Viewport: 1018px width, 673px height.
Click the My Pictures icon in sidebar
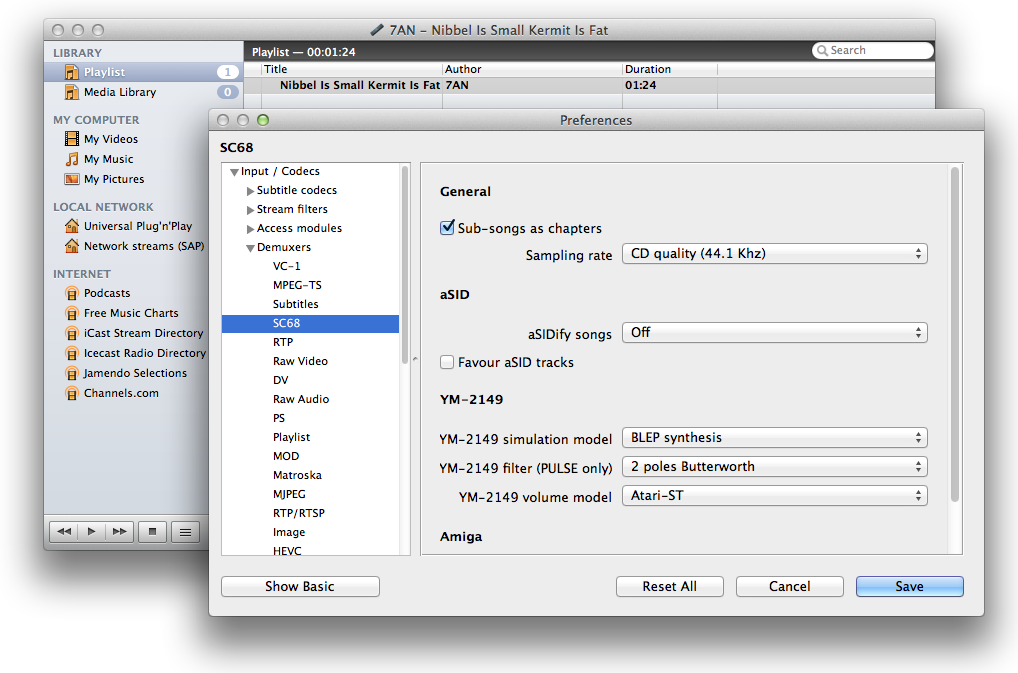pyautogui.click(x=72, y=179)
